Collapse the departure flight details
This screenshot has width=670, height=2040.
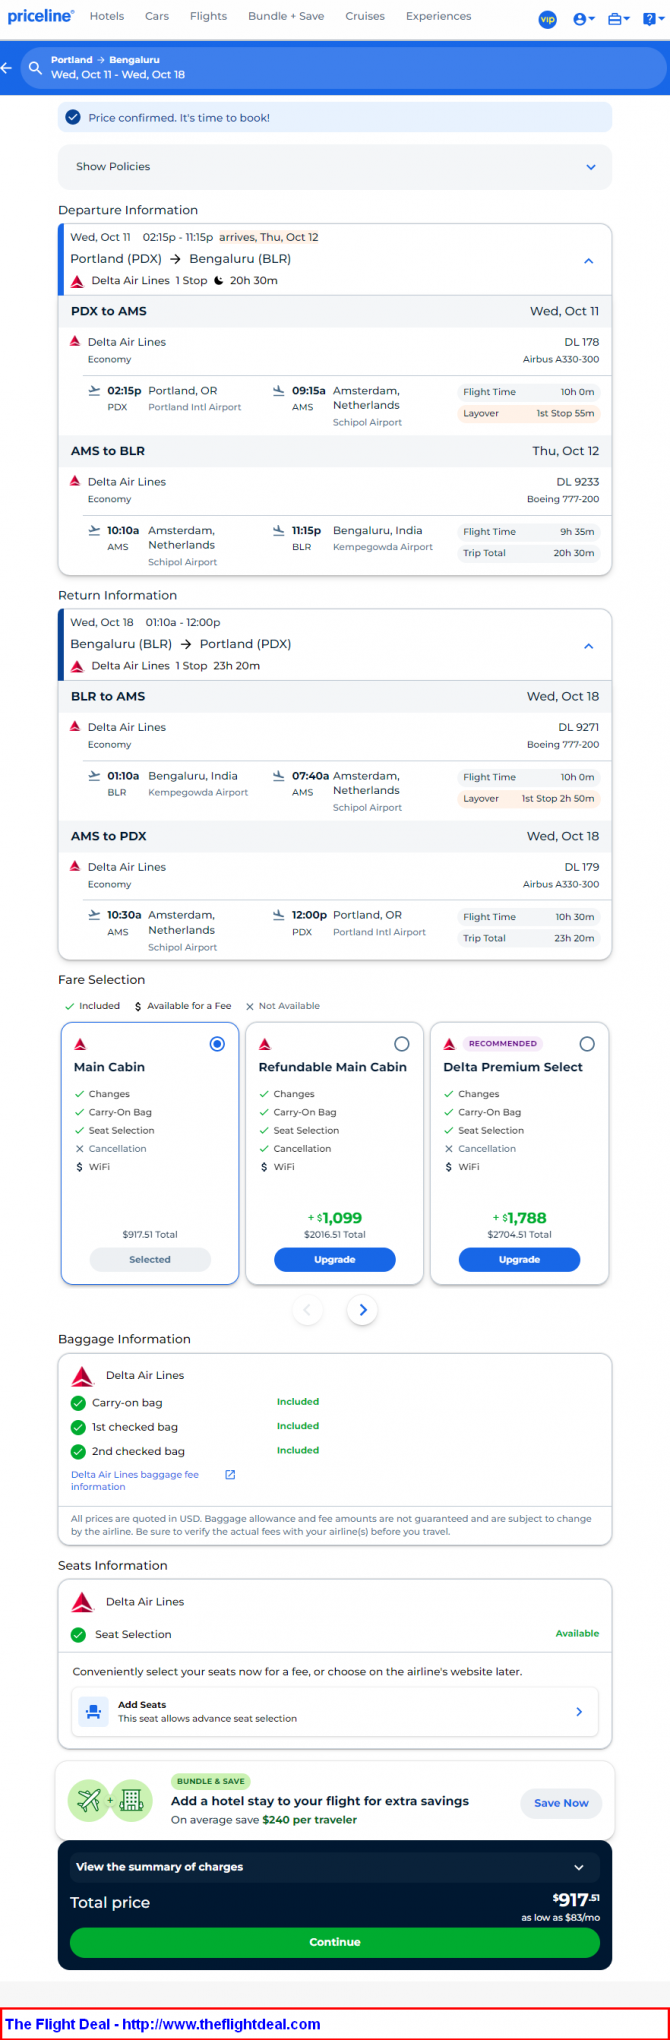click(588, 260)
